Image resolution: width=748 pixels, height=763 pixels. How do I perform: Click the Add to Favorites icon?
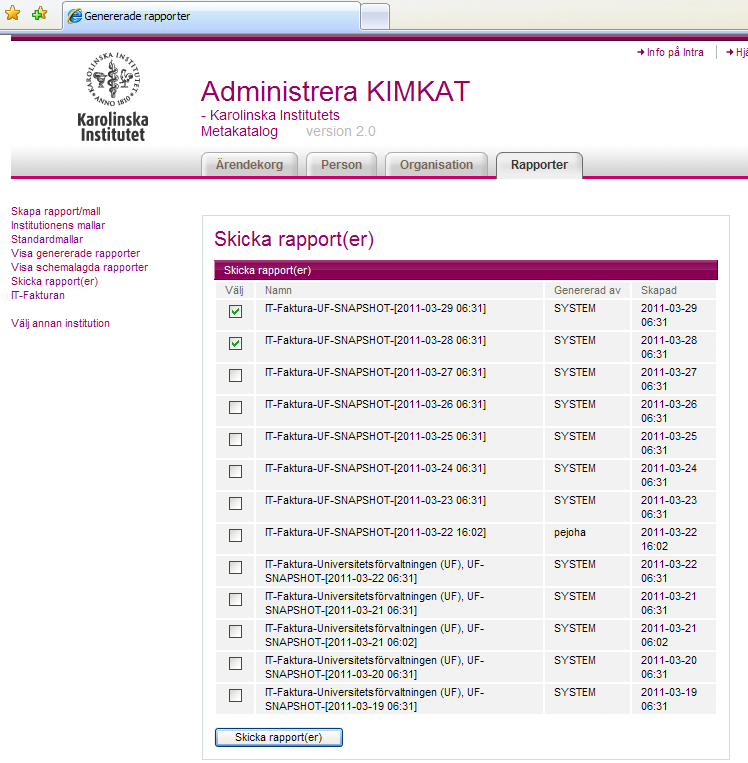[39, 14]
